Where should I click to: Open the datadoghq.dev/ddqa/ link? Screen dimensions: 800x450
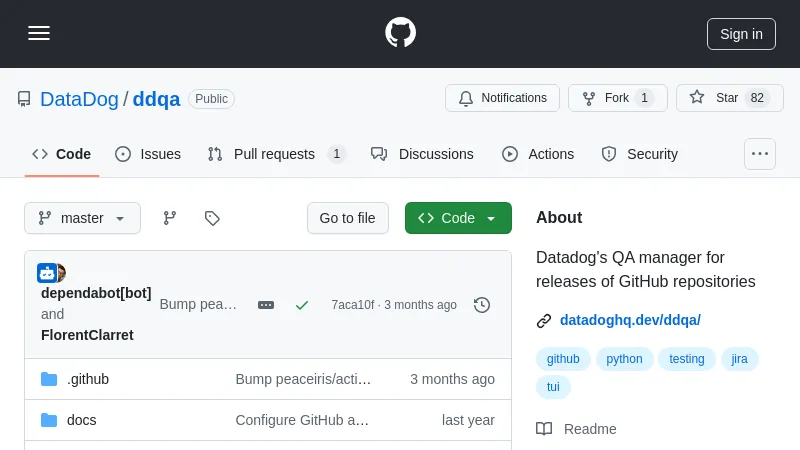(x=630, y=320)
